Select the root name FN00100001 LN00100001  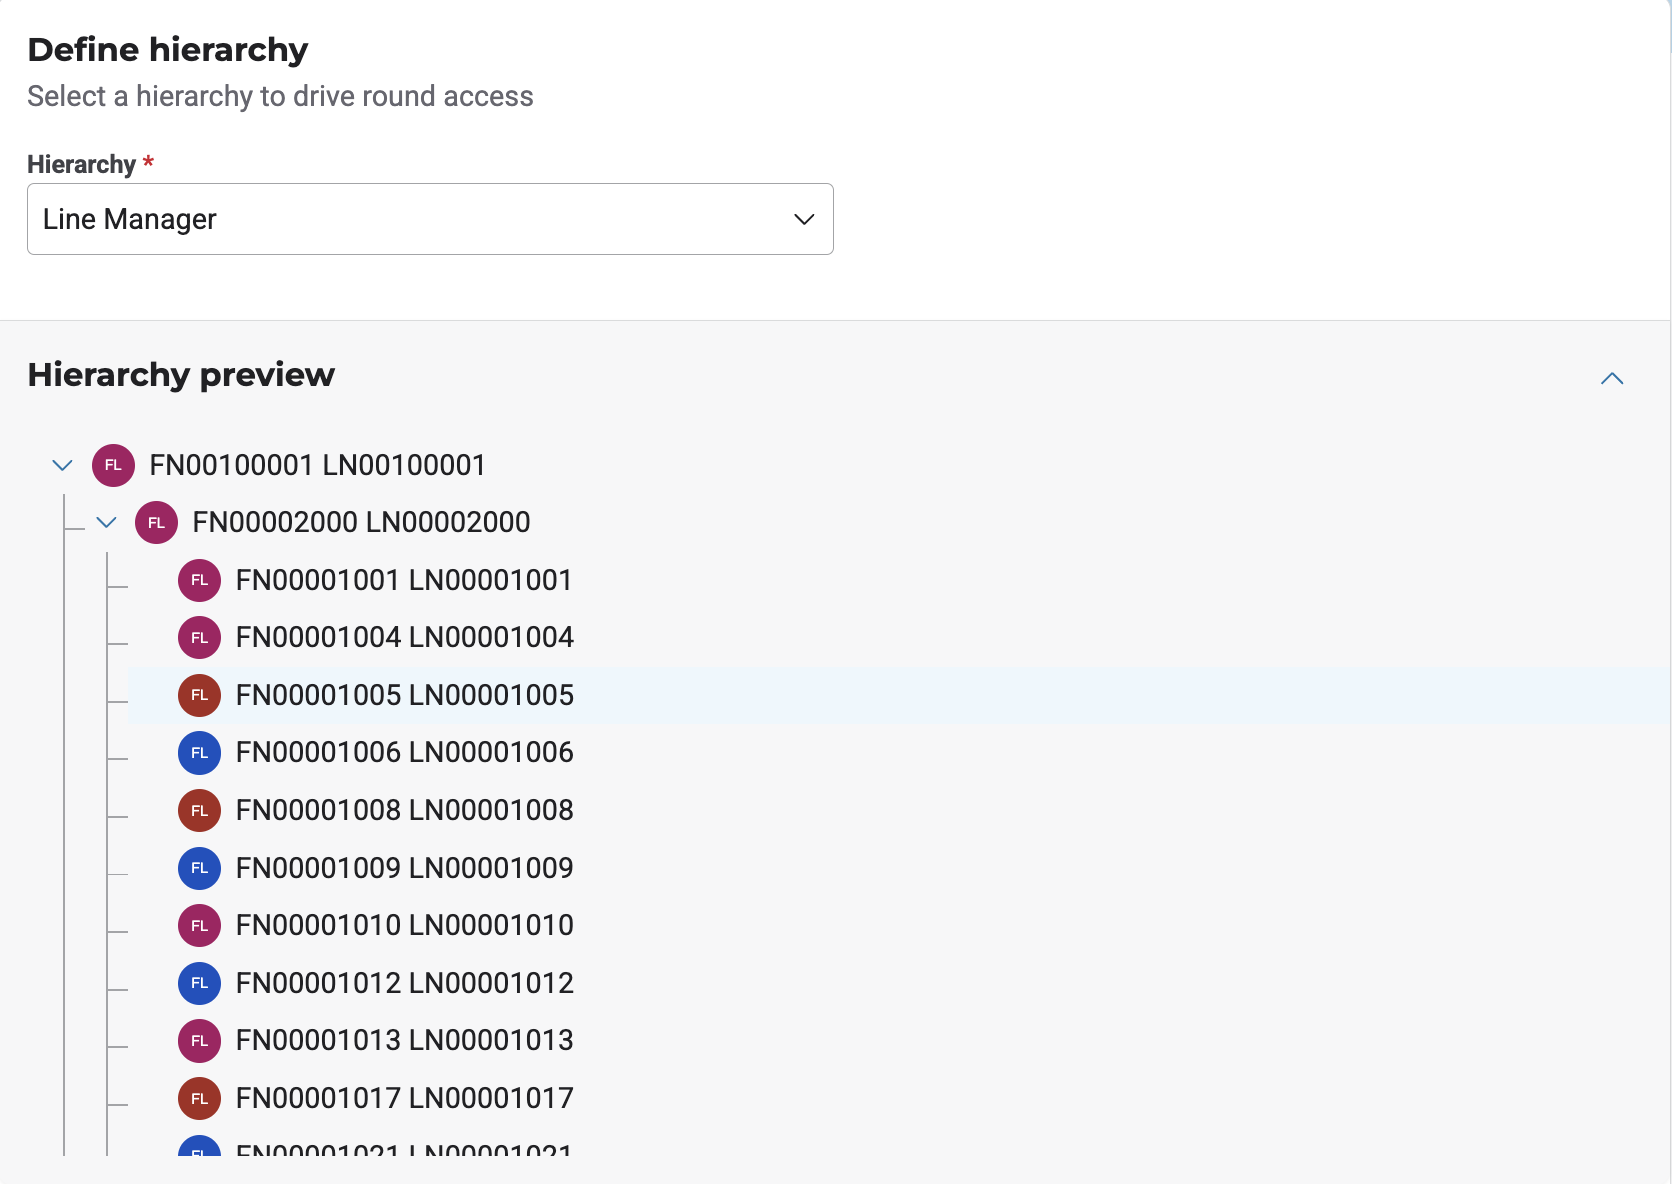coord(317,465)
